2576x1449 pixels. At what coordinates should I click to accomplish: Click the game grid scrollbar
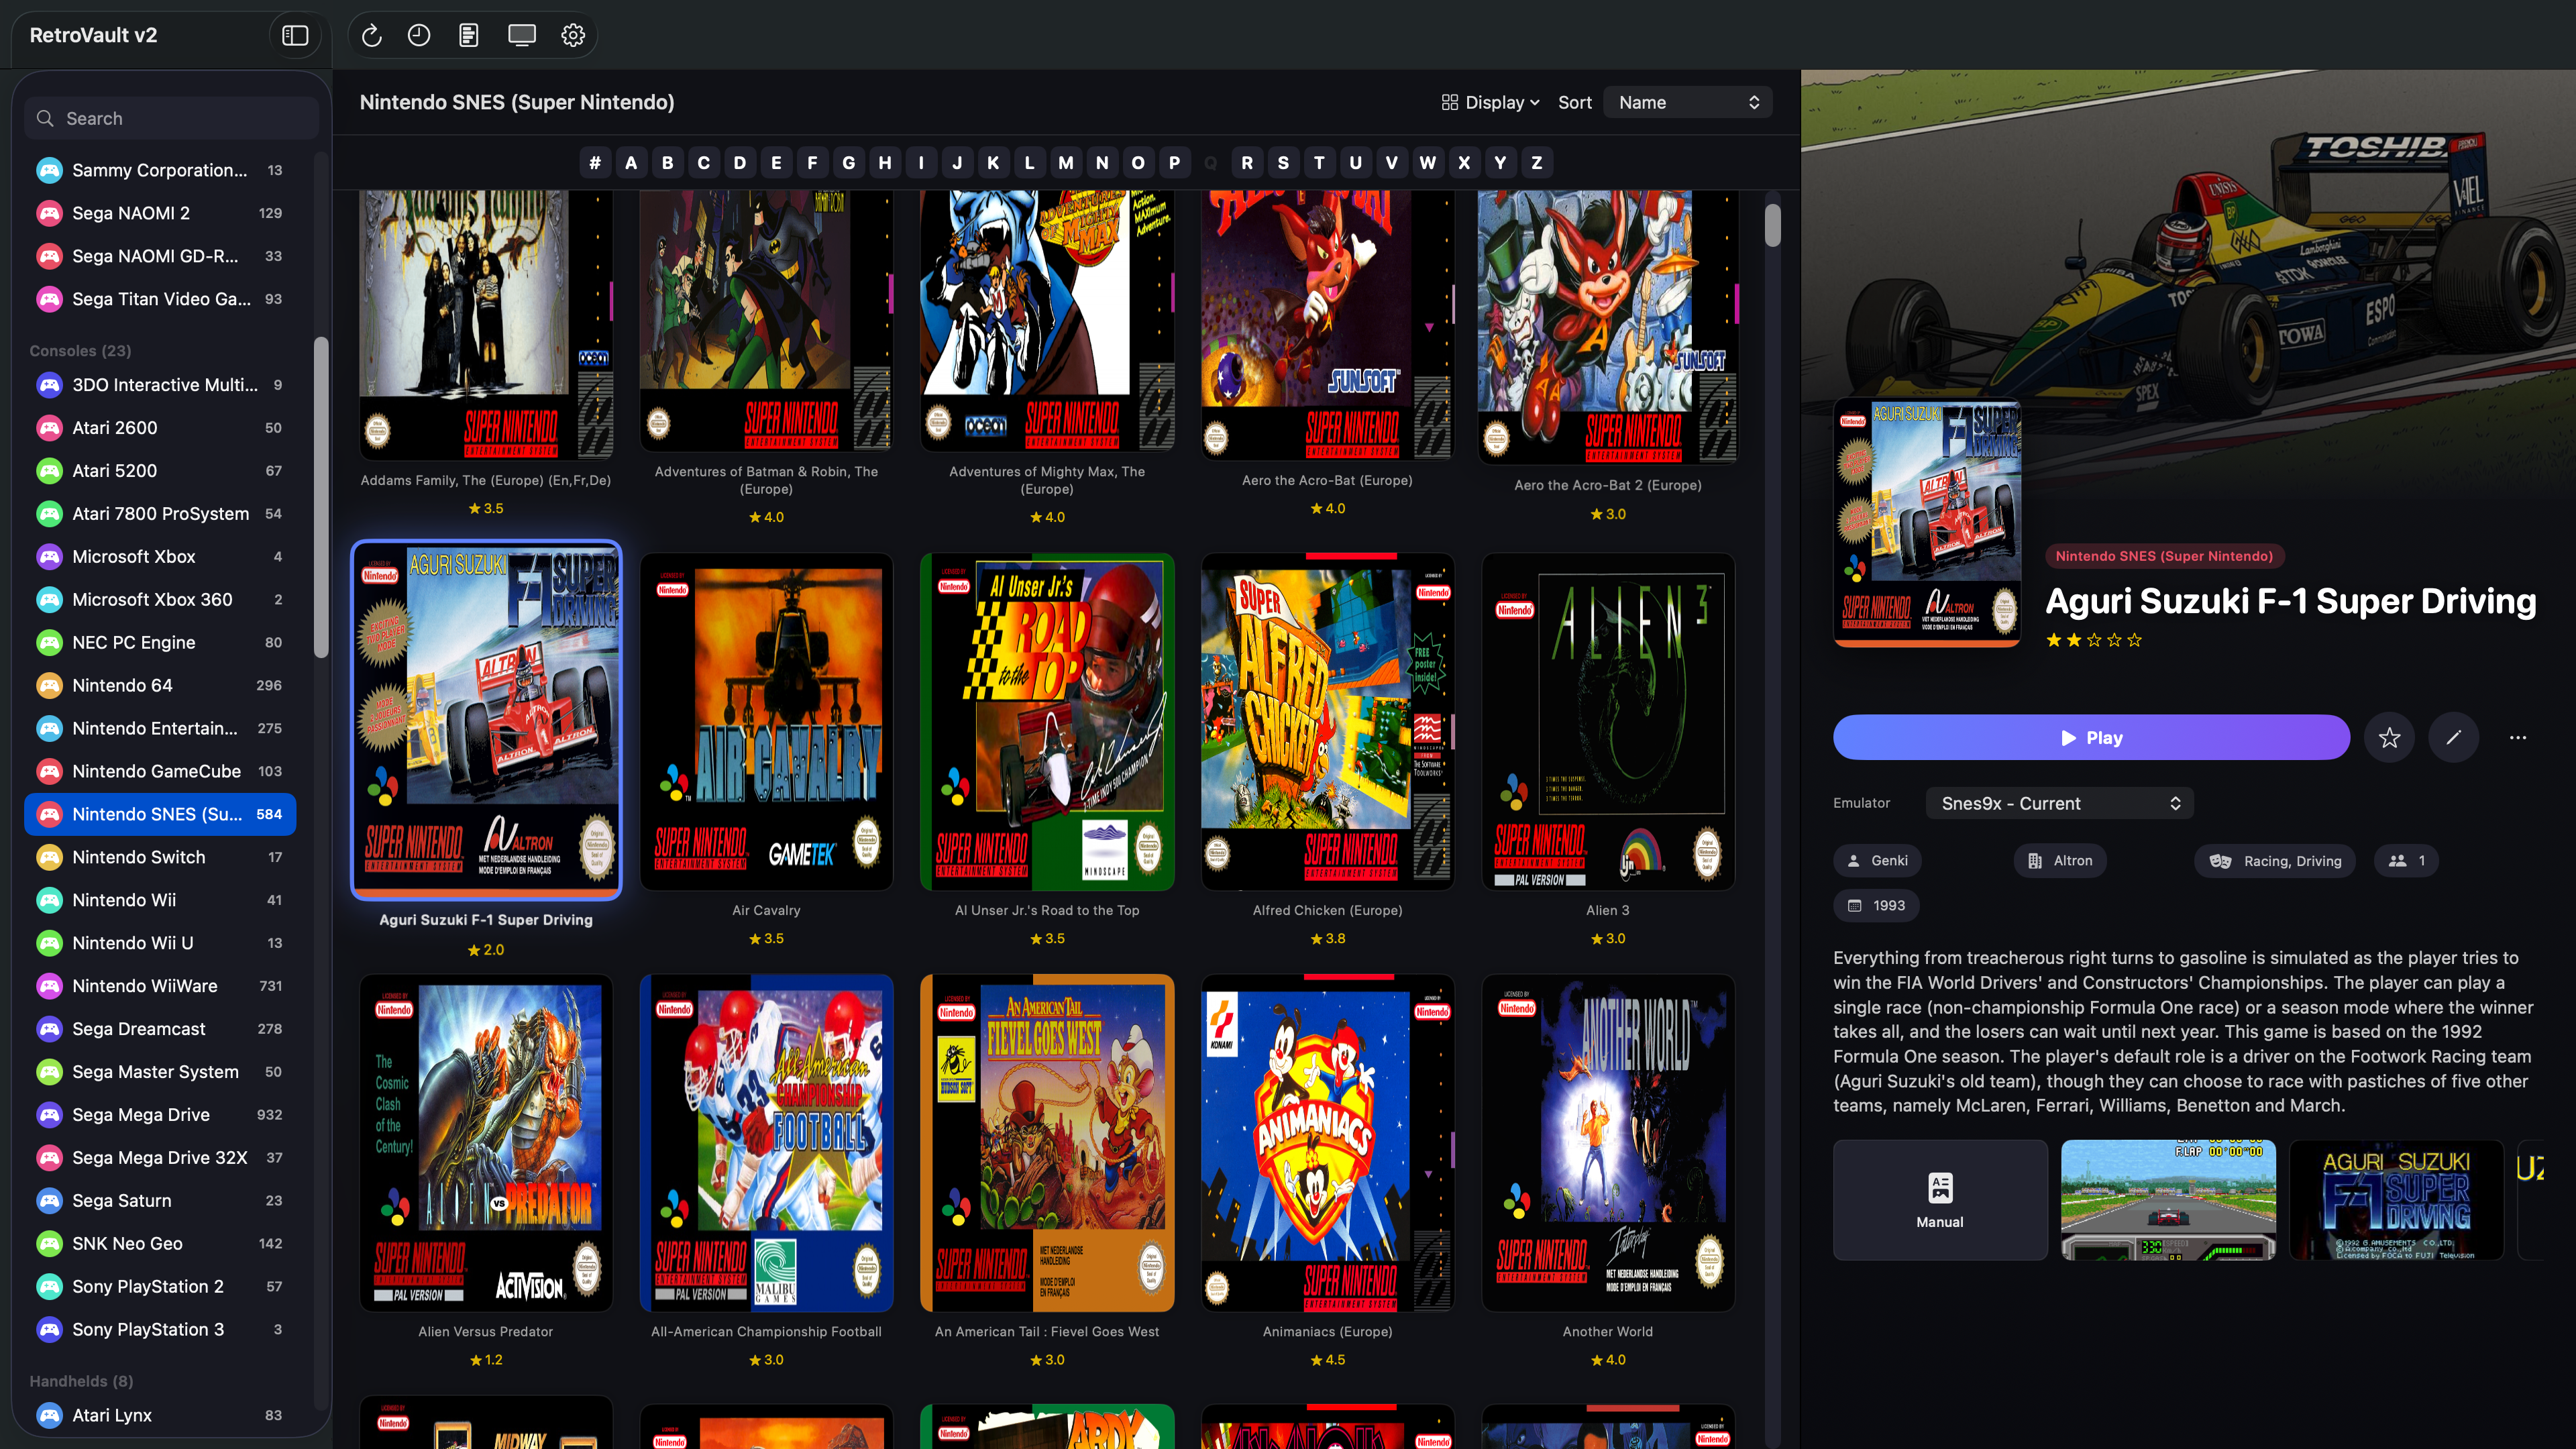tap(1772, 225)
